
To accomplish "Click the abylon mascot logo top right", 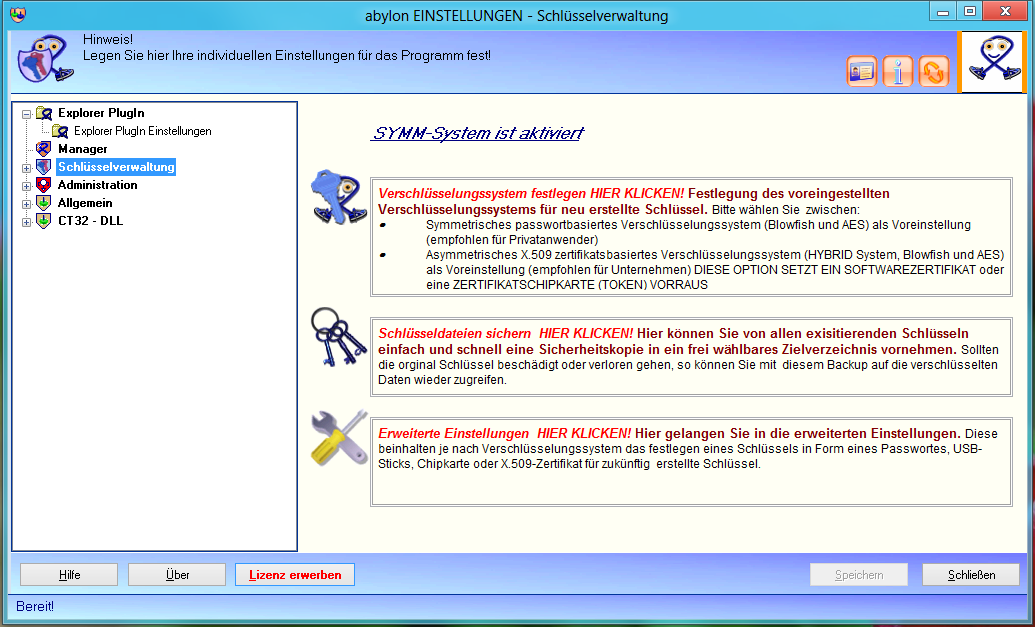I will click(992, 62).
